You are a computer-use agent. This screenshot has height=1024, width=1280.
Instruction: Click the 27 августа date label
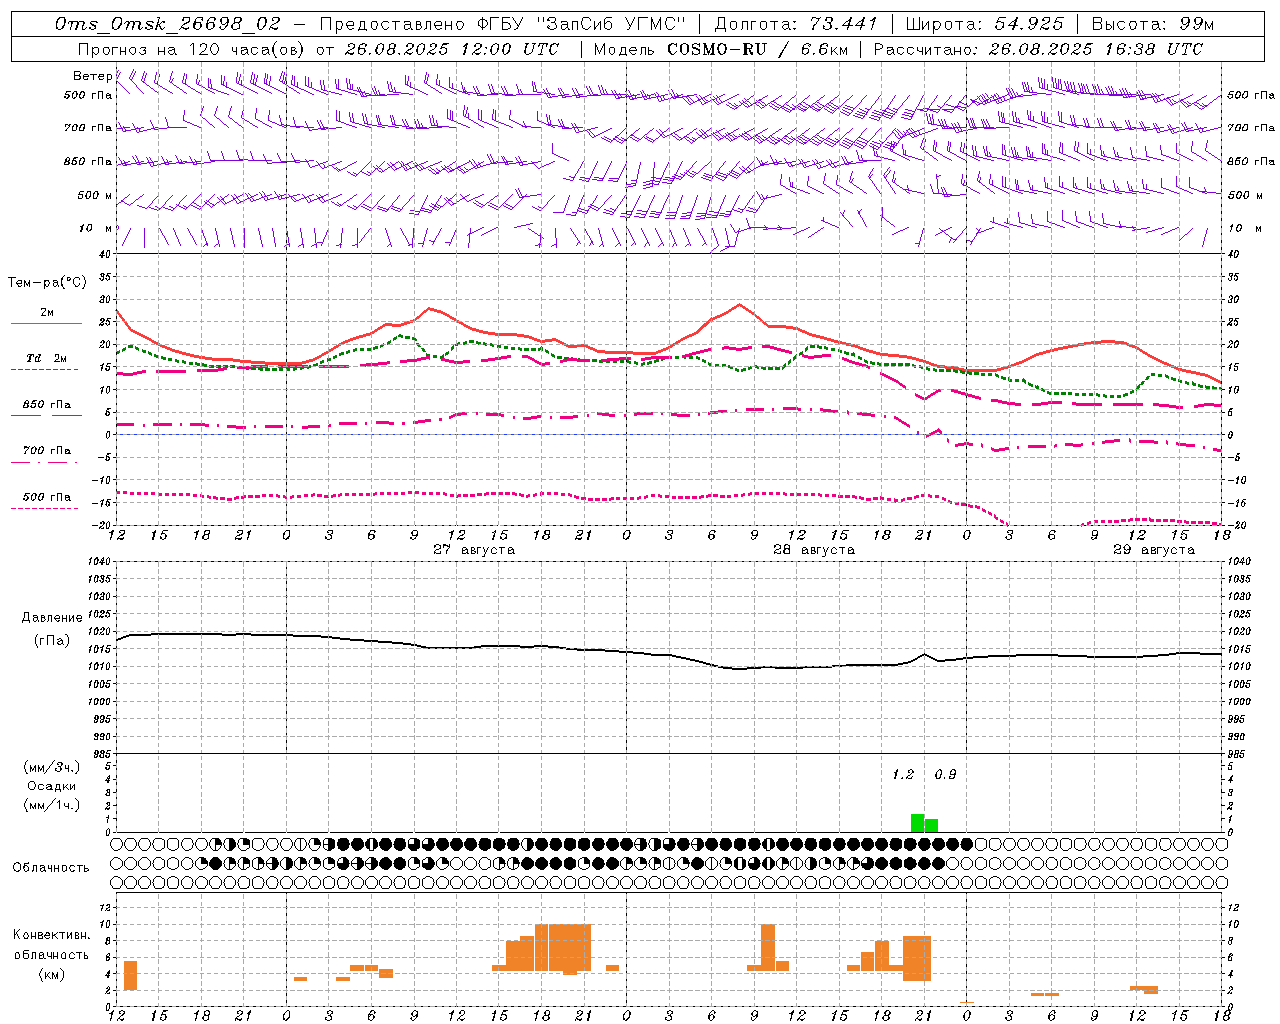click(474, 550)
